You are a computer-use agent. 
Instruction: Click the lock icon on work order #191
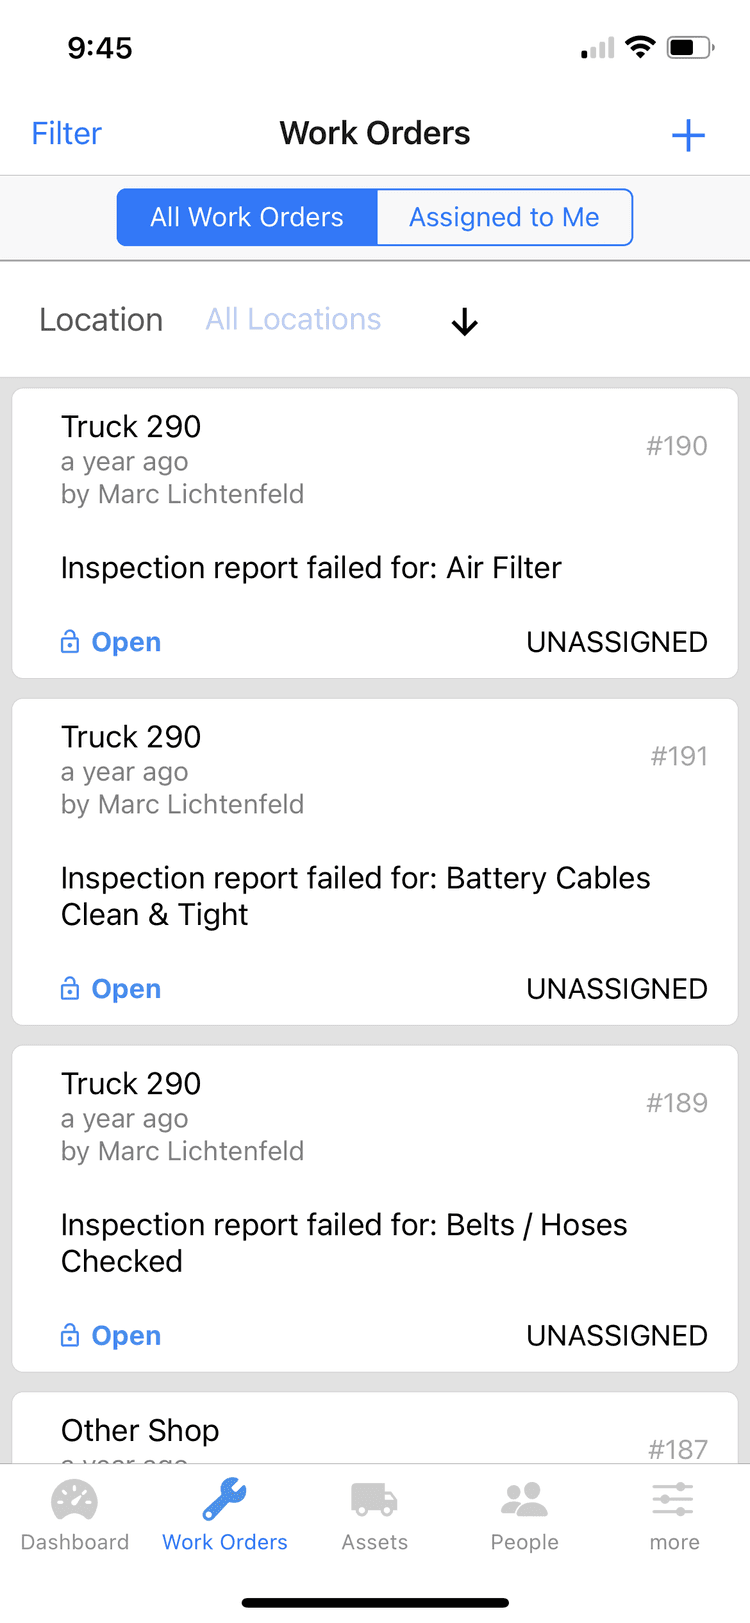point(70,988)
